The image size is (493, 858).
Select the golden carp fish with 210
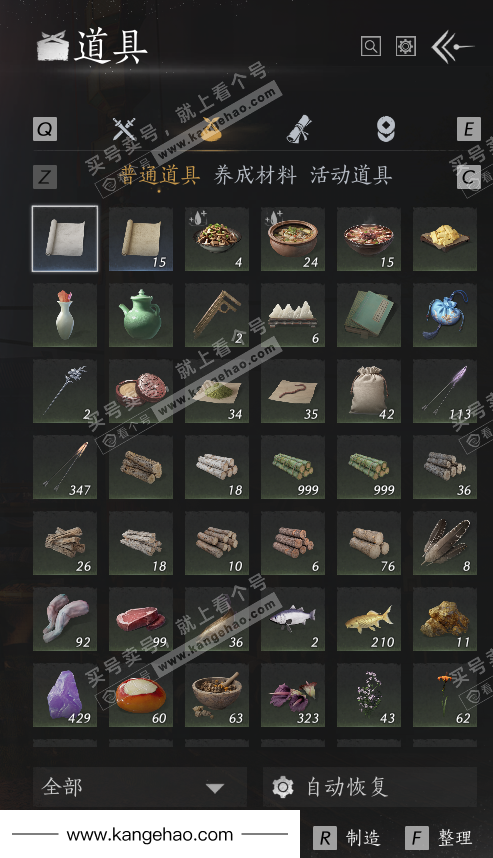pyautogui.click(x=369, y=619)
